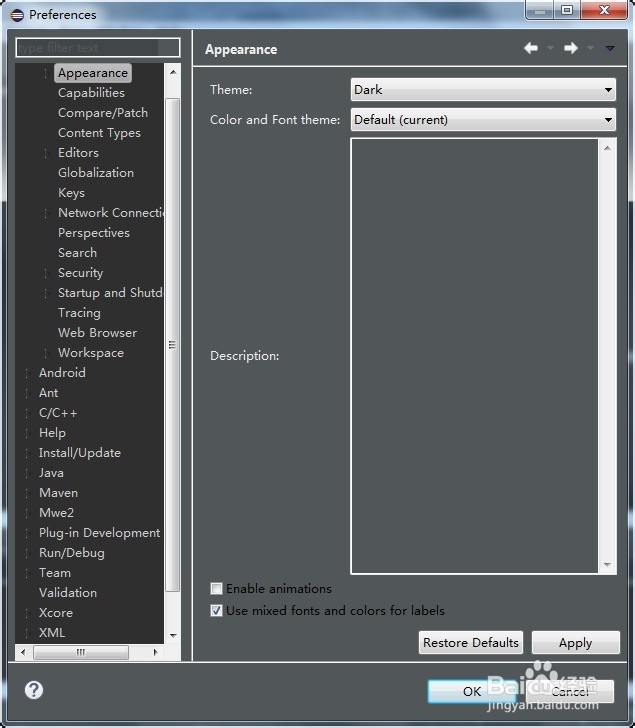The height and width of the screenshot is (728, 635).
Task: Select Install/Update in the tree
Action: coord(79,453)
